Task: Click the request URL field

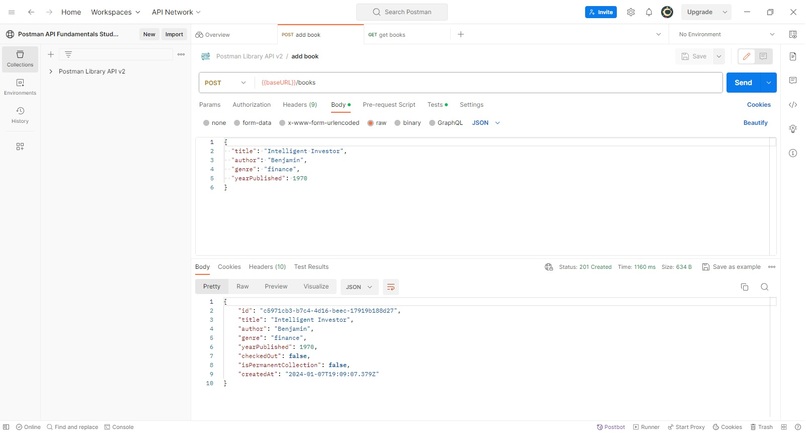Action: 489,83
